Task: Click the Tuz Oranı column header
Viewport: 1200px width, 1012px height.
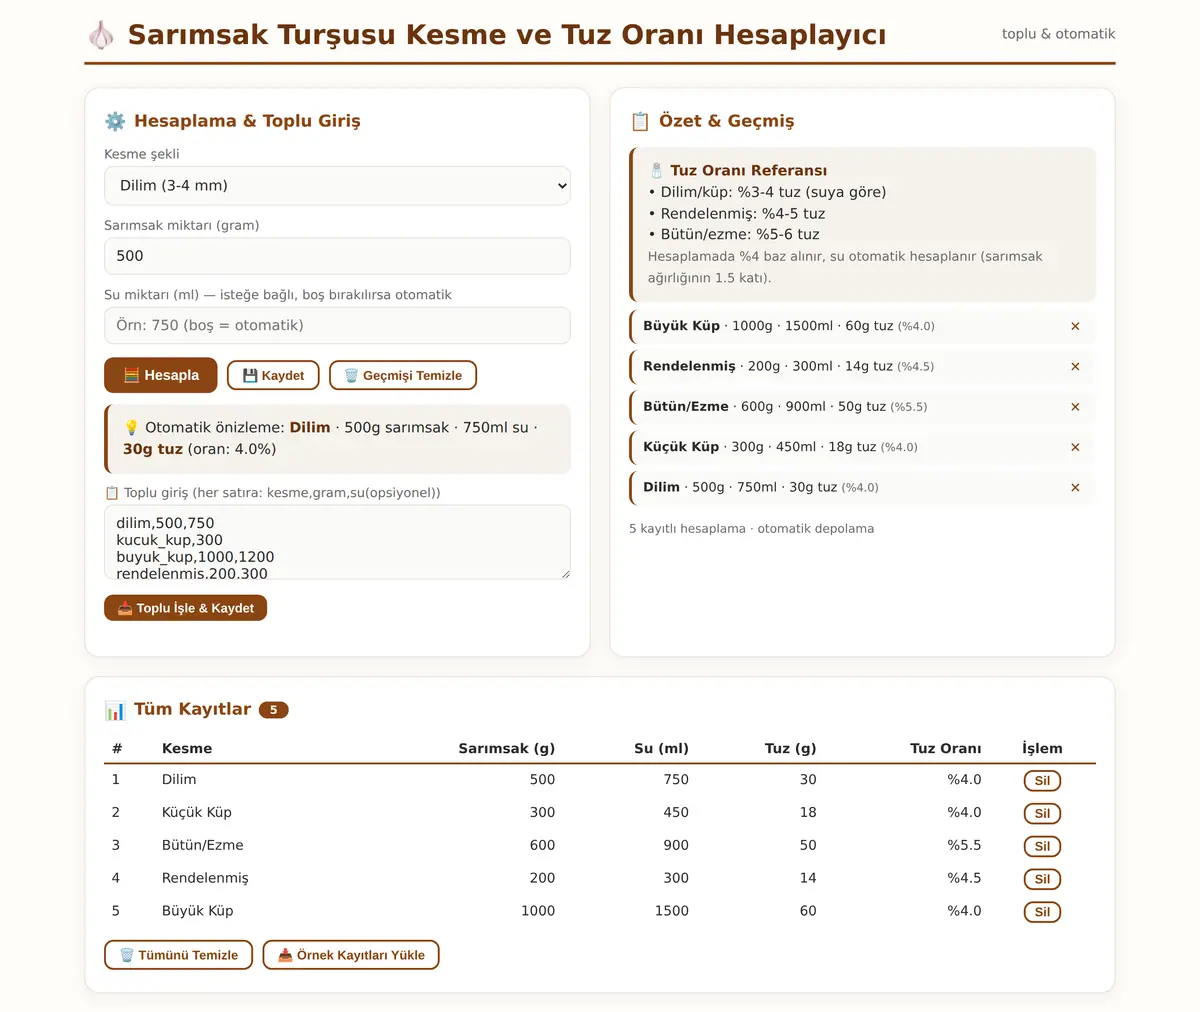Action: pos(945,748)
